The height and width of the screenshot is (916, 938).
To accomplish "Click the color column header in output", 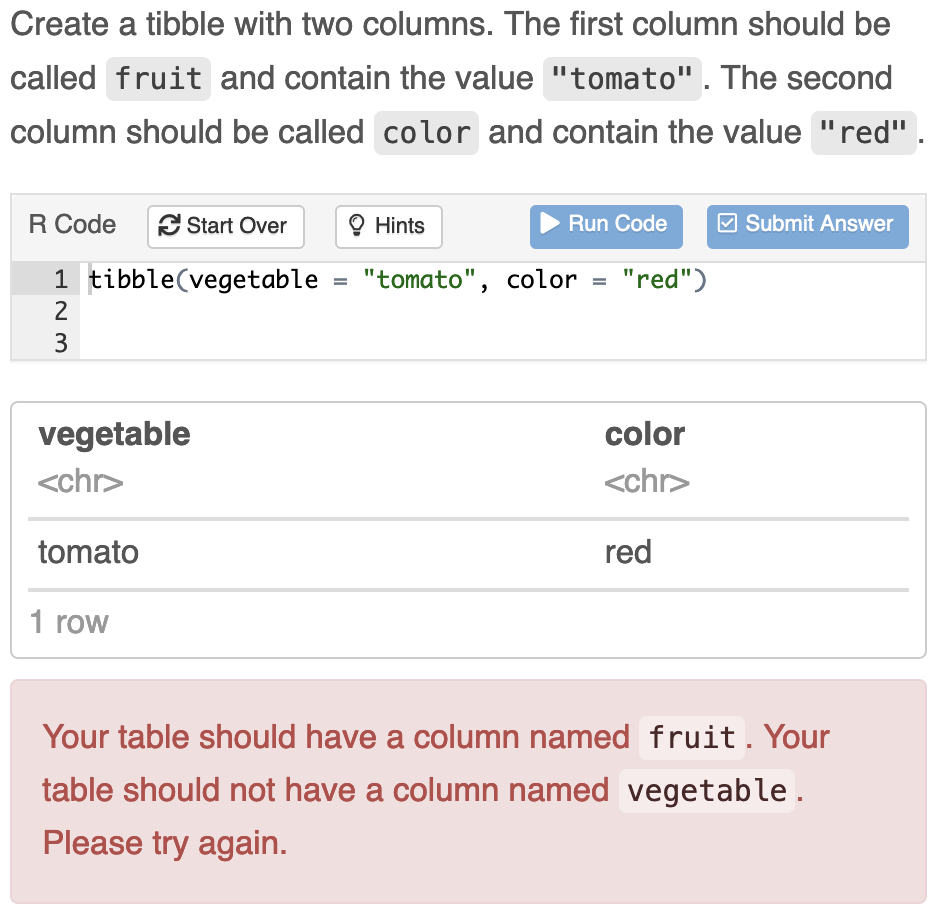I will click(645, 434).
